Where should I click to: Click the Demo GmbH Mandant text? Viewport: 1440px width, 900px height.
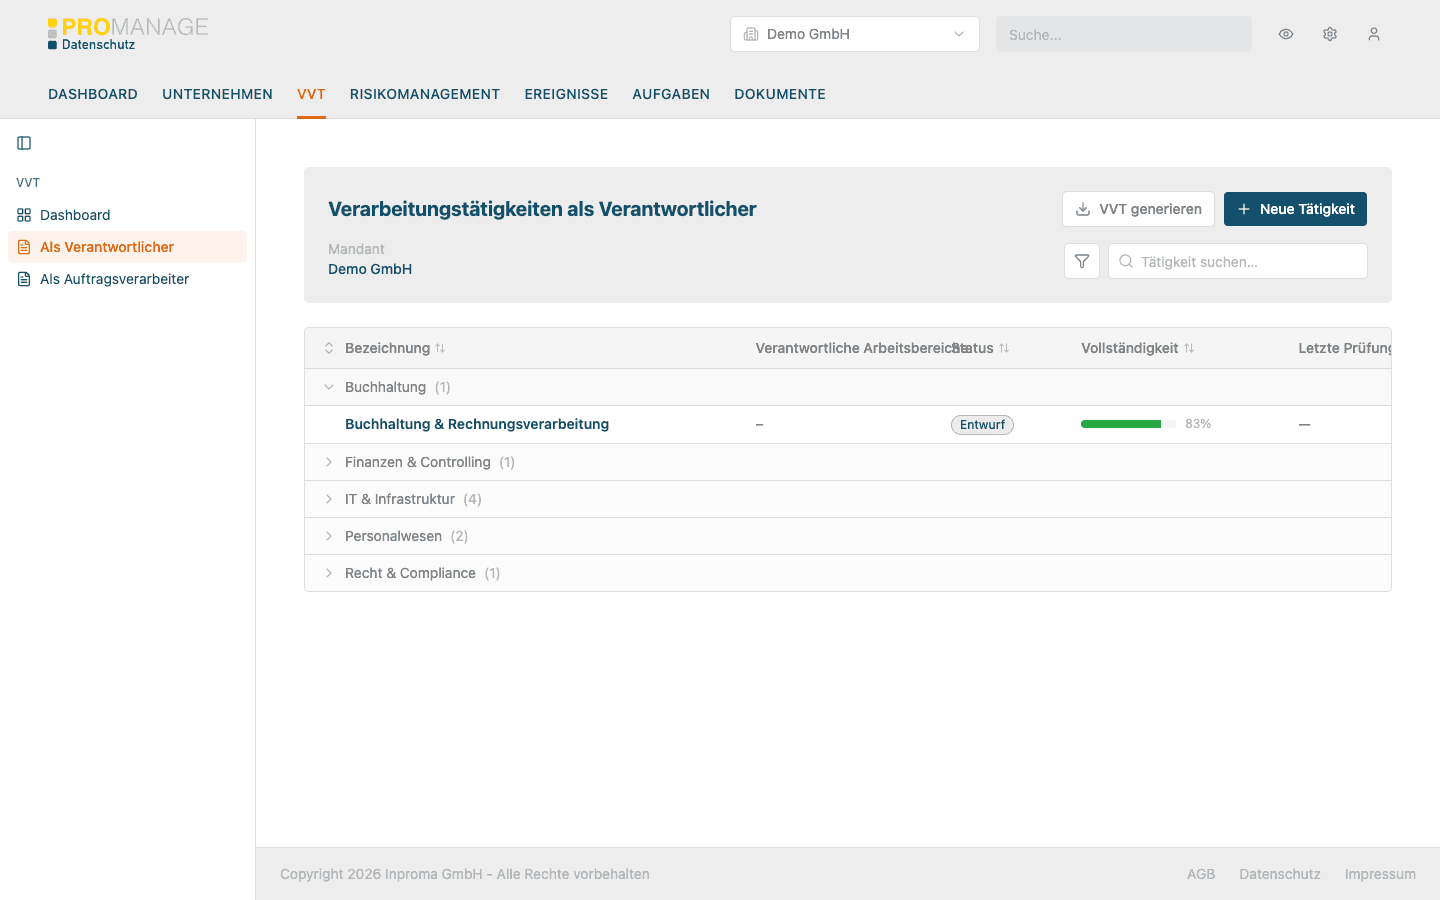click(370, 269)
